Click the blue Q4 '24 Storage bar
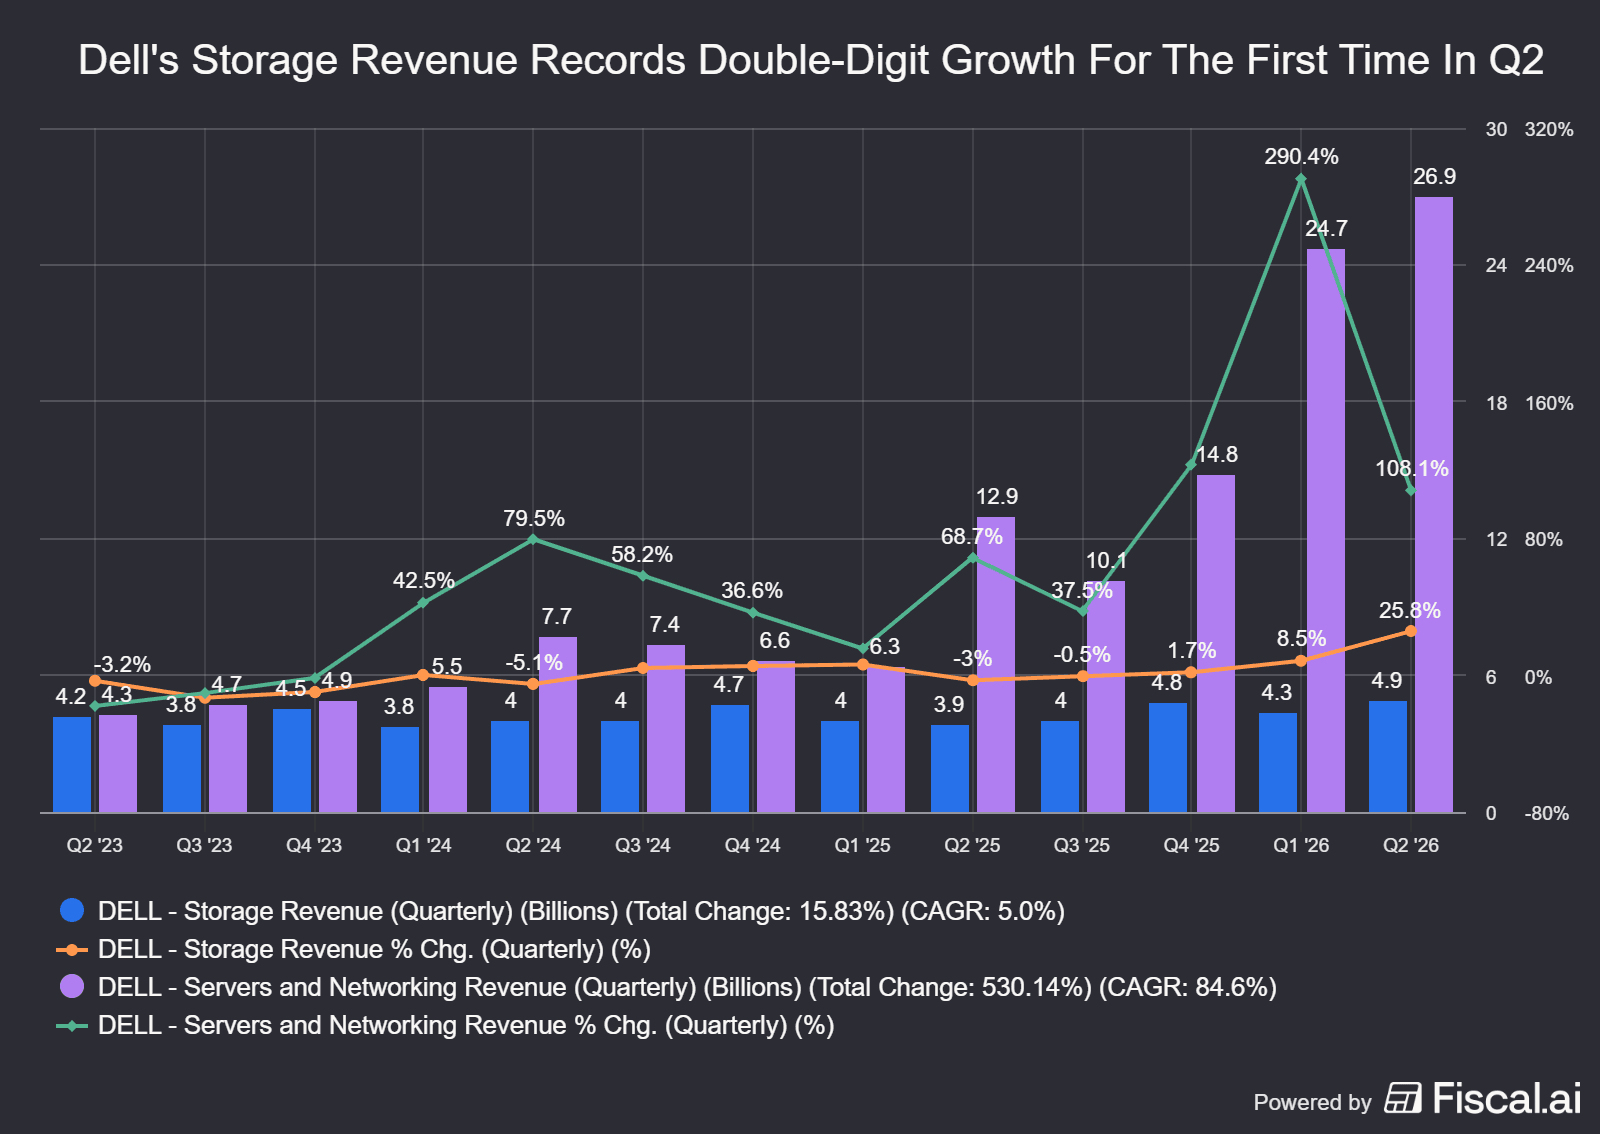 point(730,759)
